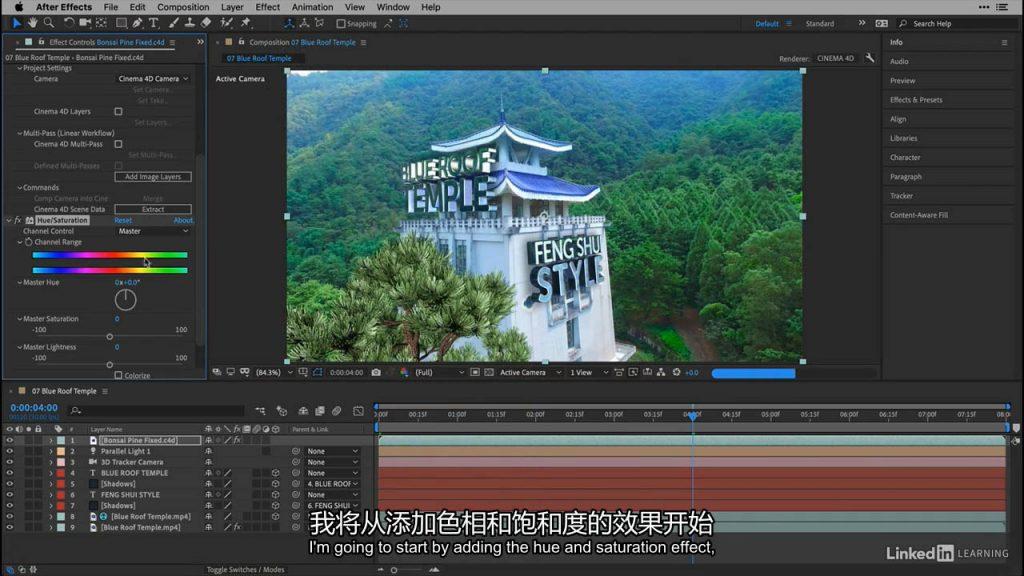Hide the Parallel Light 1 layer
The width and height of the screenshot is (1024, 576).
point(9,451)
